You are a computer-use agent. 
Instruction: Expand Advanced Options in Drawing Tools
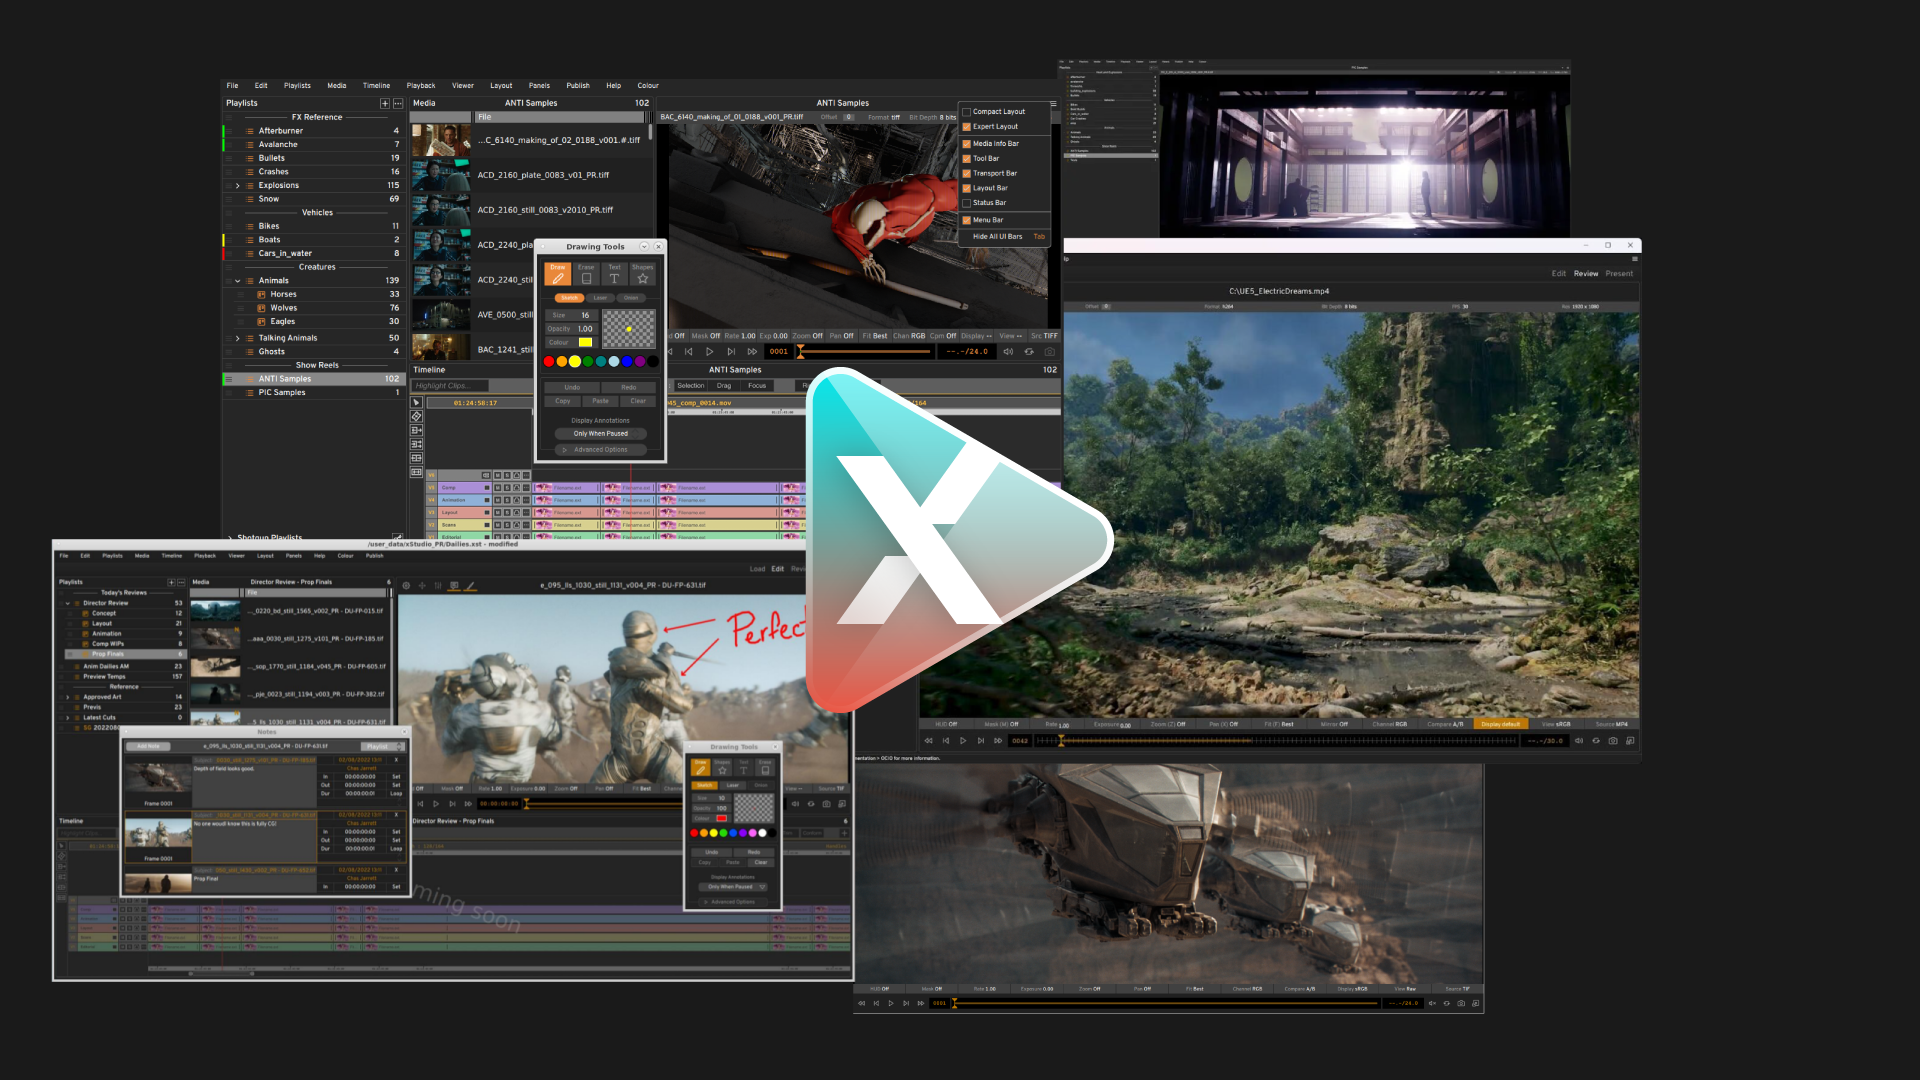pos(600,450)
